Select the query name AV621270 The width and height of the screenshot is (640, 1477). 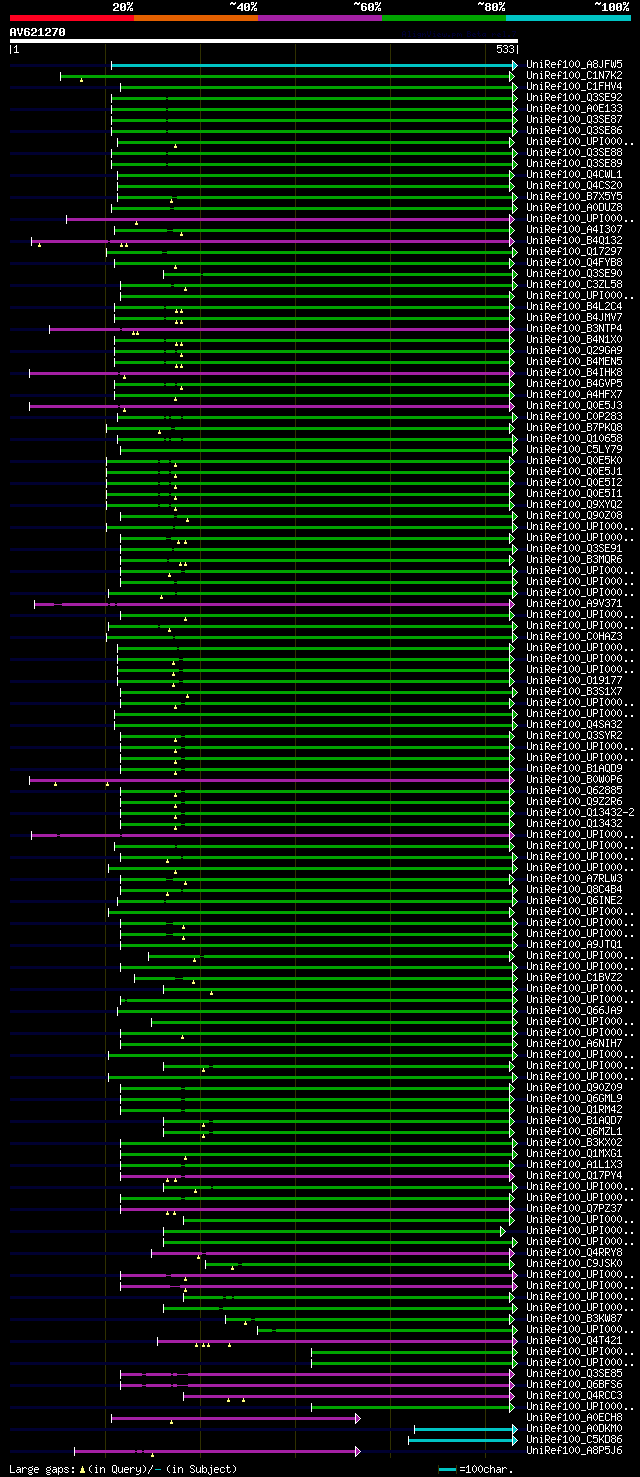[x=38, y=32]
